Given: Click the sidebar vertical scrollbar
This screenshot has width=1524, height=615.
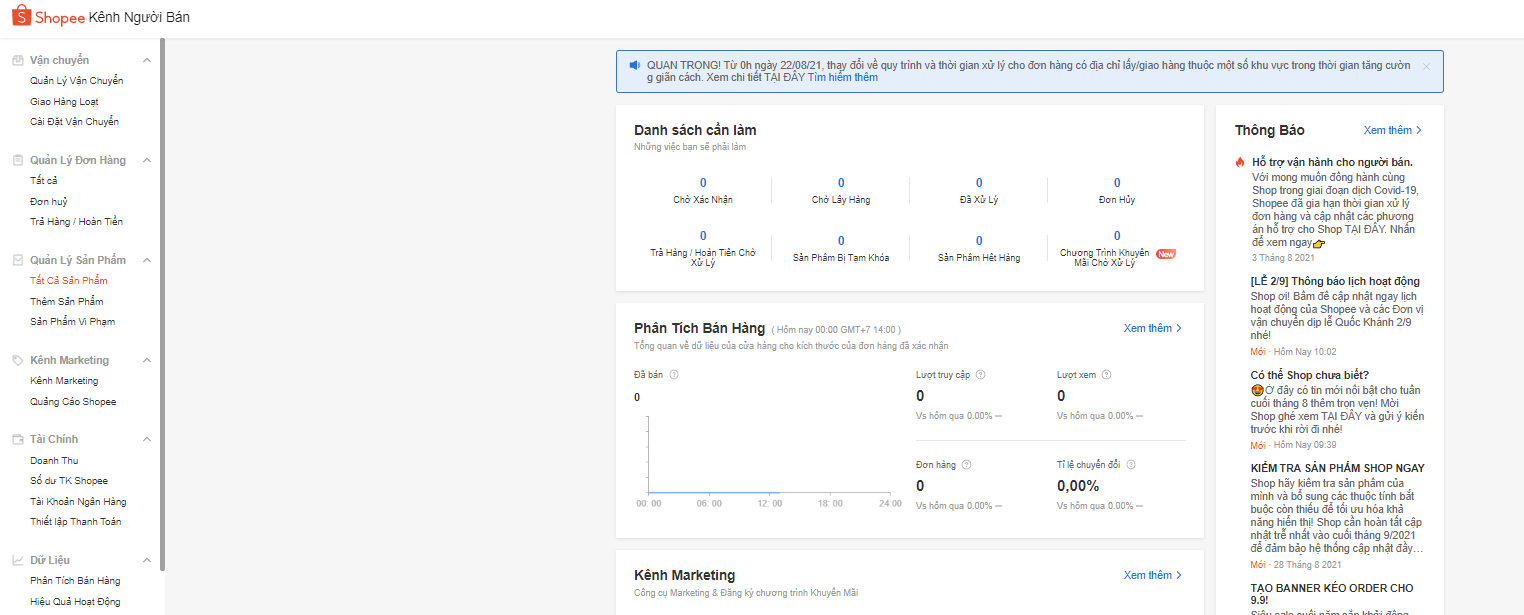Looking at the screenshot, I should tap(162, 300).
